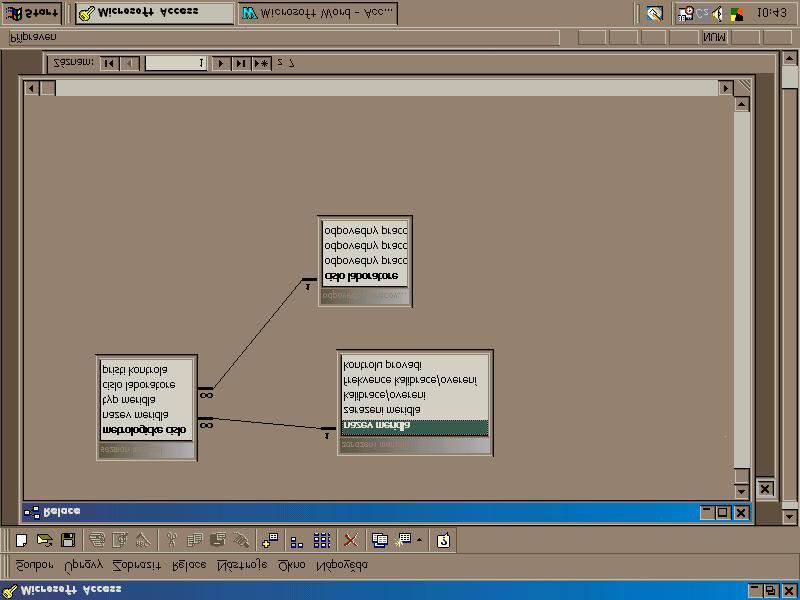Viewport: 800px width, 600px height.
Task: Click the greyed Print Preview icon
Action: (x=120, y=540)
